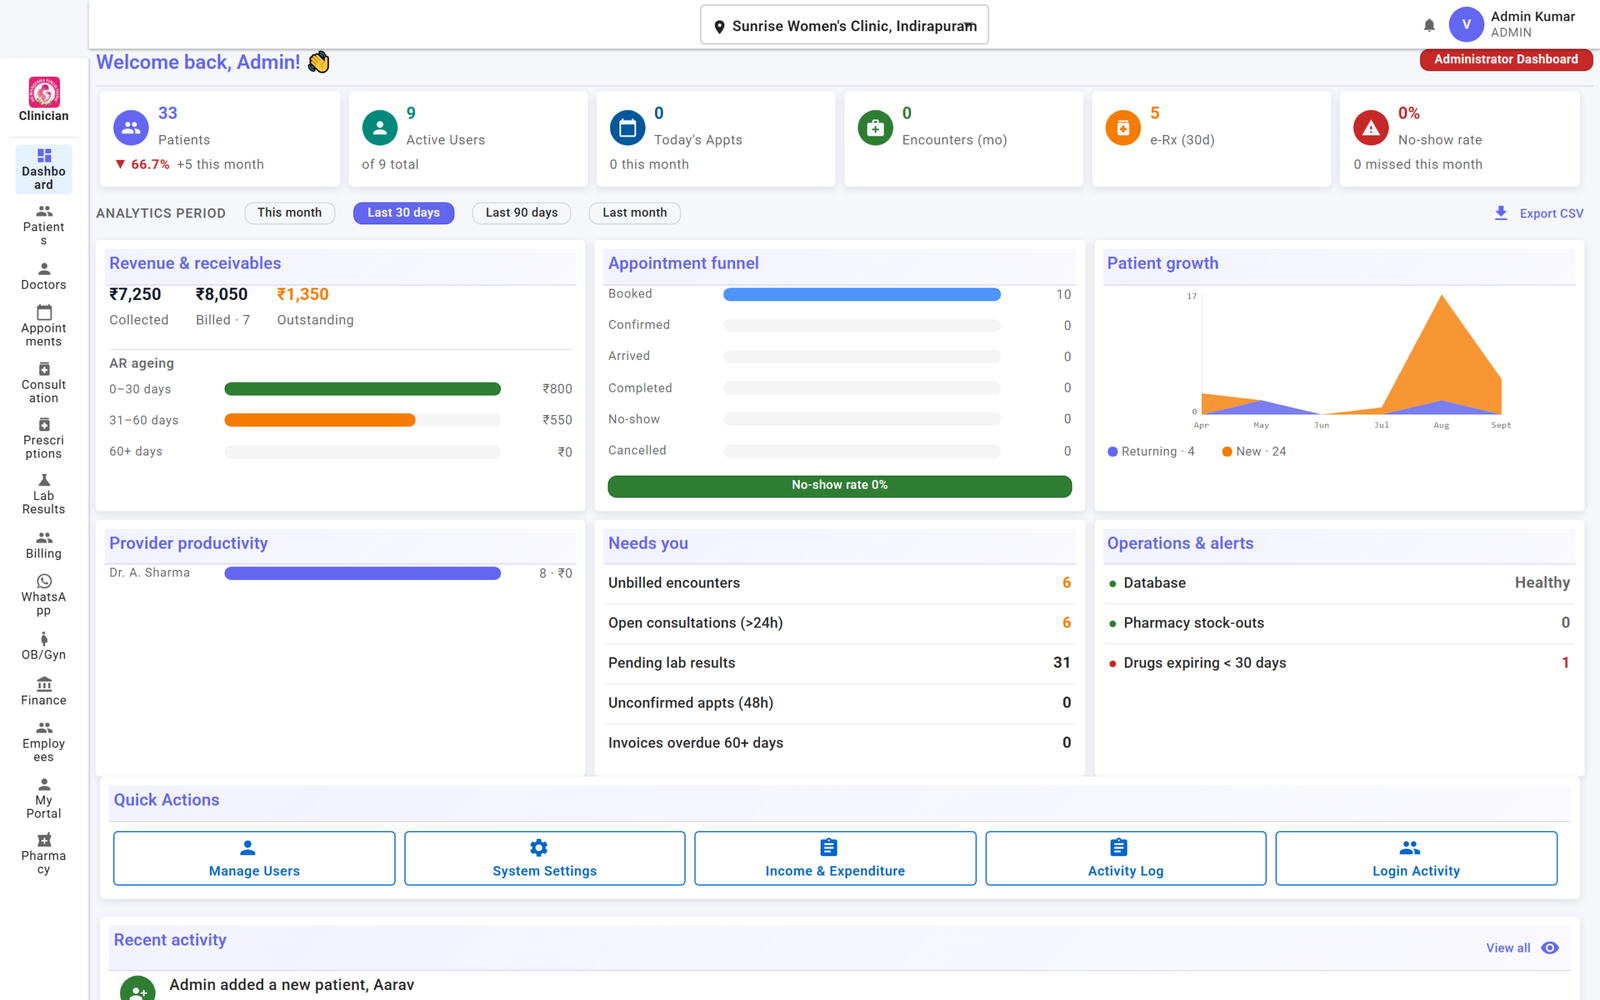Open WhatsApp sidebar item
The width and height of the screenshot is (1600, 1000).
click(x=44, y=595)
